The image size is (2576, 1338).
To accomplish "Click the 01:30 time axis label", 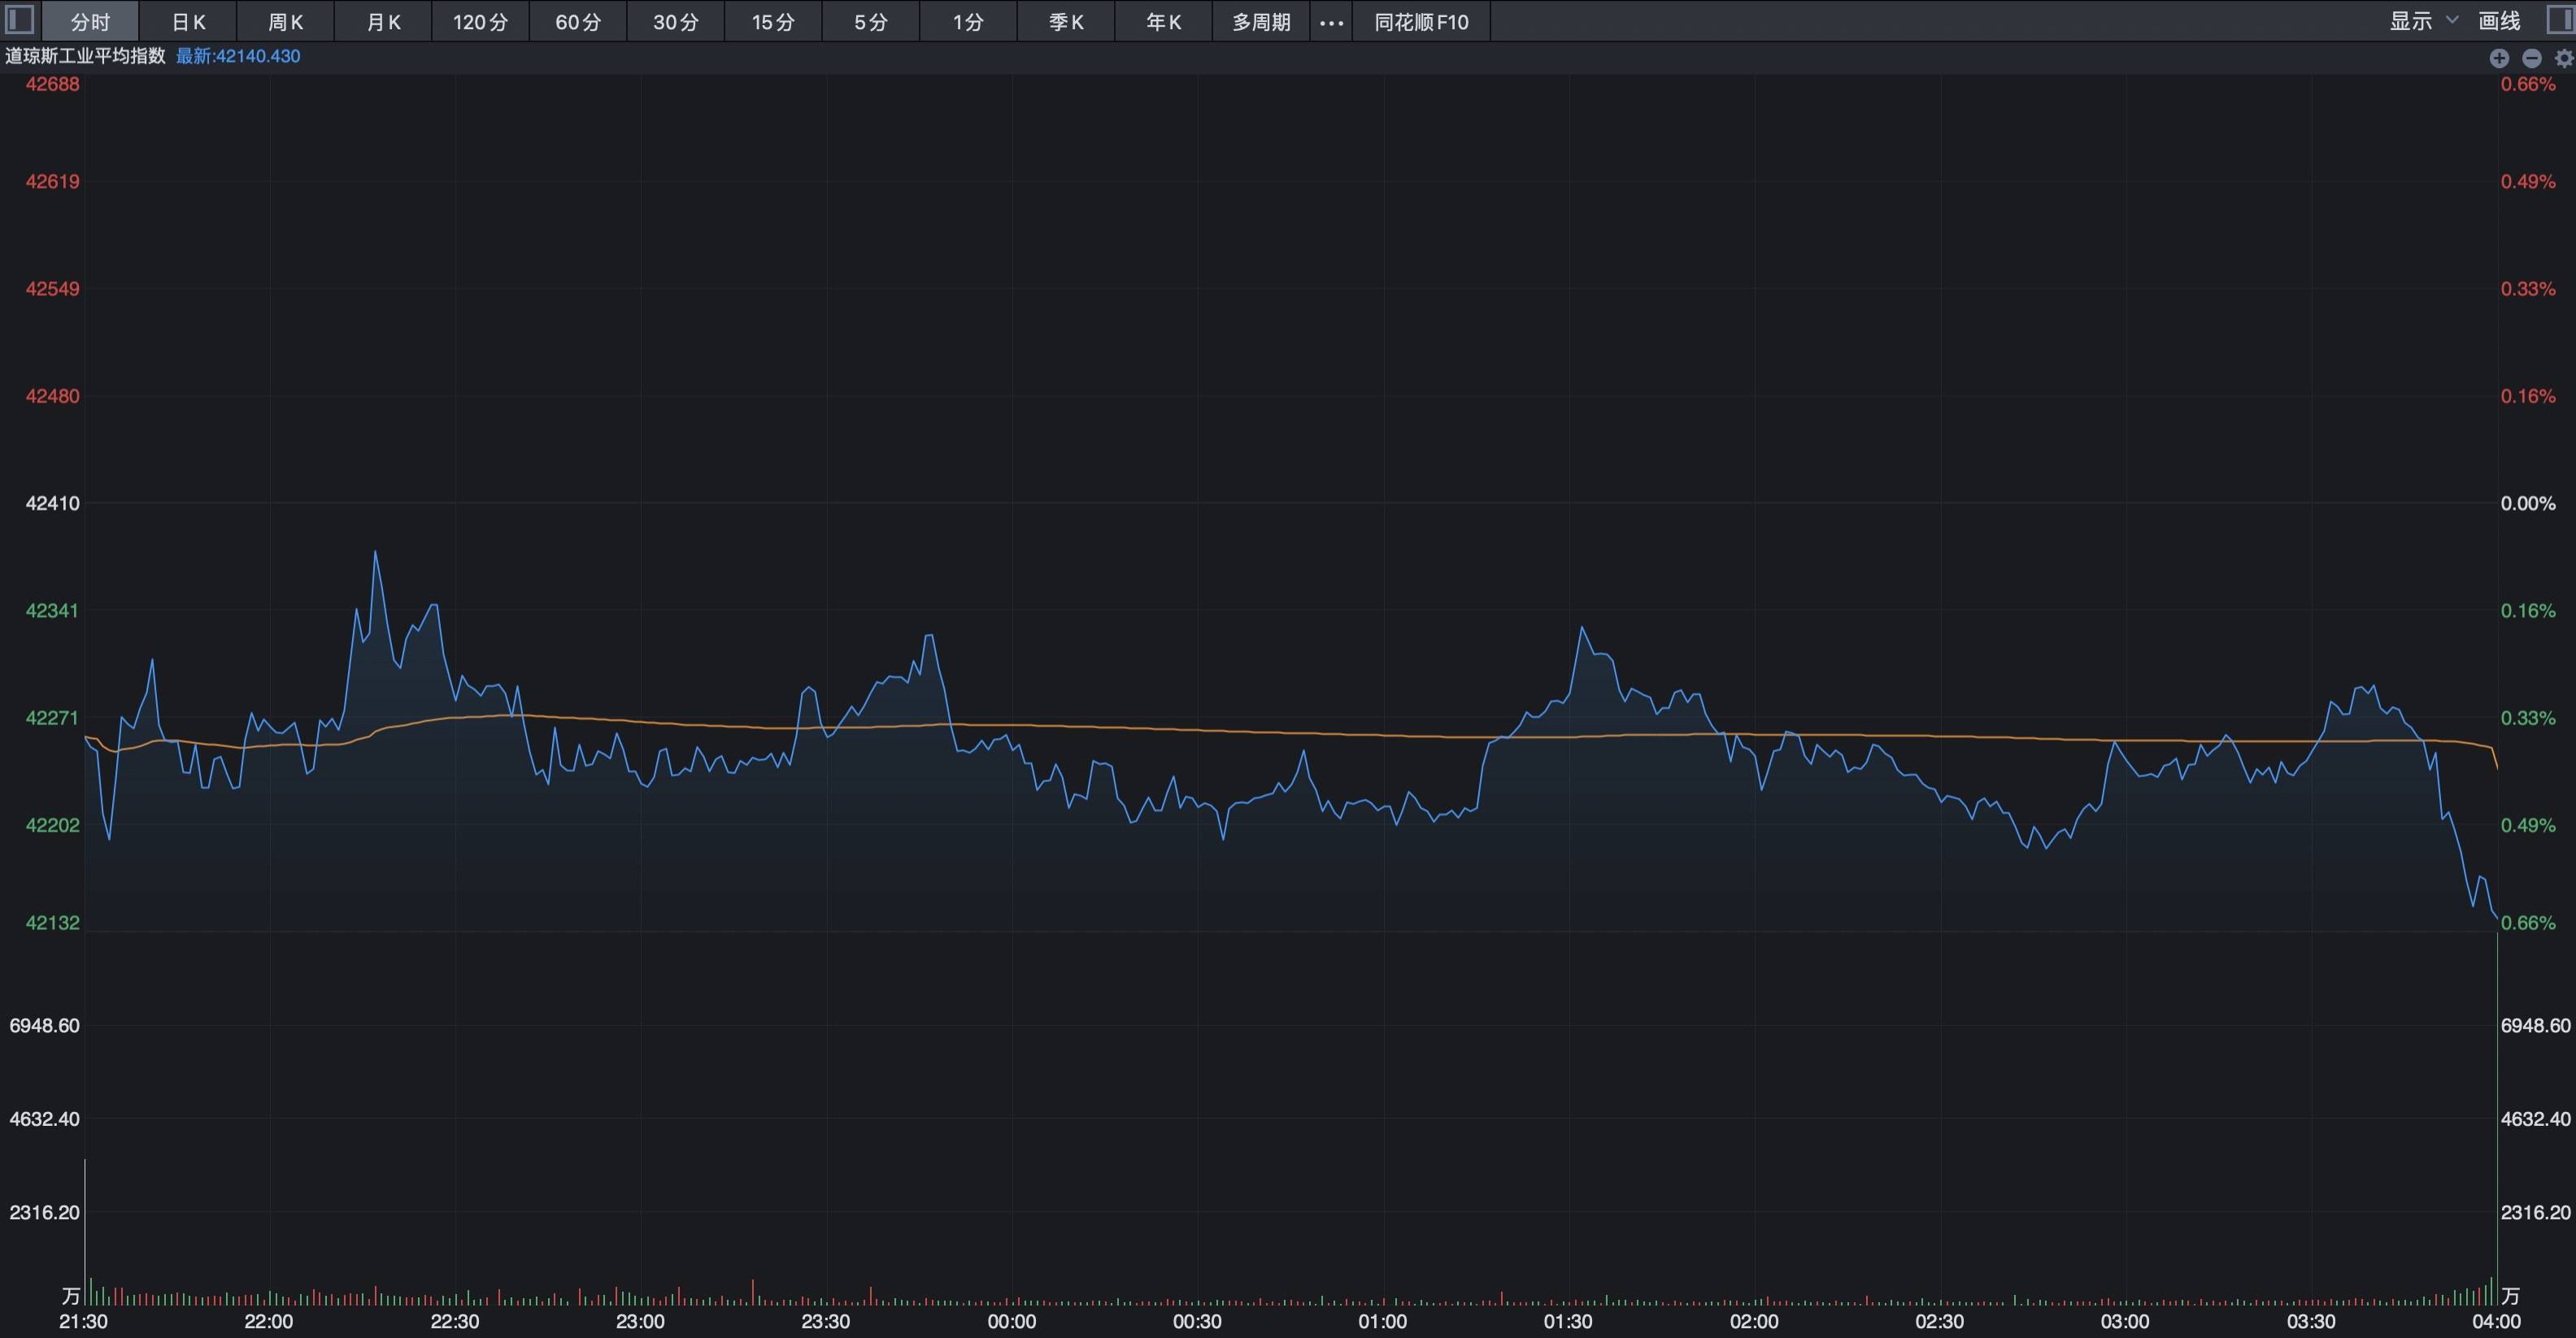I will (1568, 1321).
